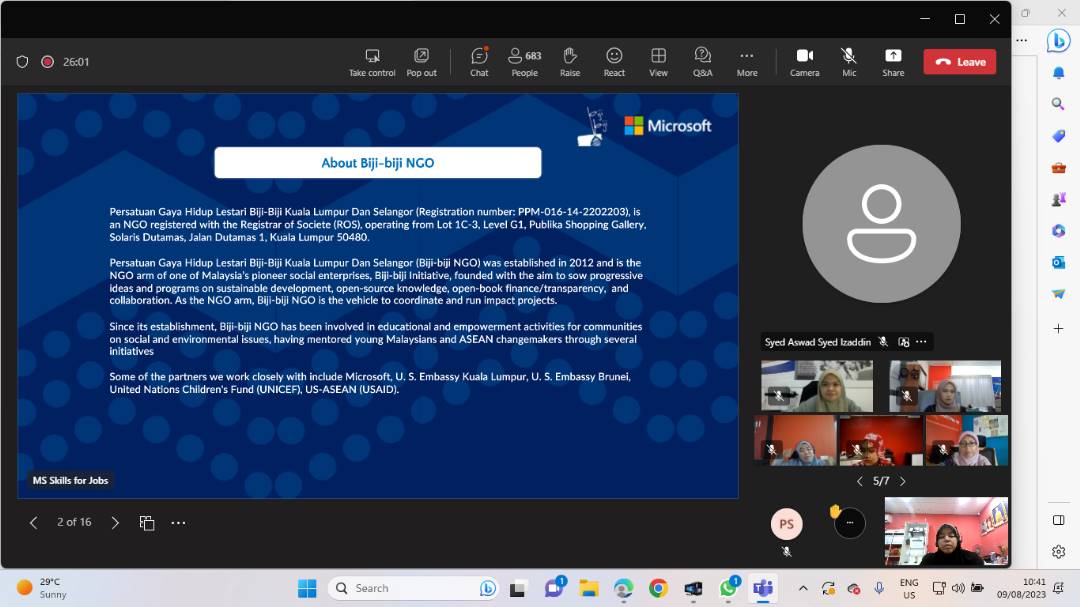Viewport: 1080px width, 607px height.
Task: Toggle the Mic mute state
Action: (x=849, y=62)
